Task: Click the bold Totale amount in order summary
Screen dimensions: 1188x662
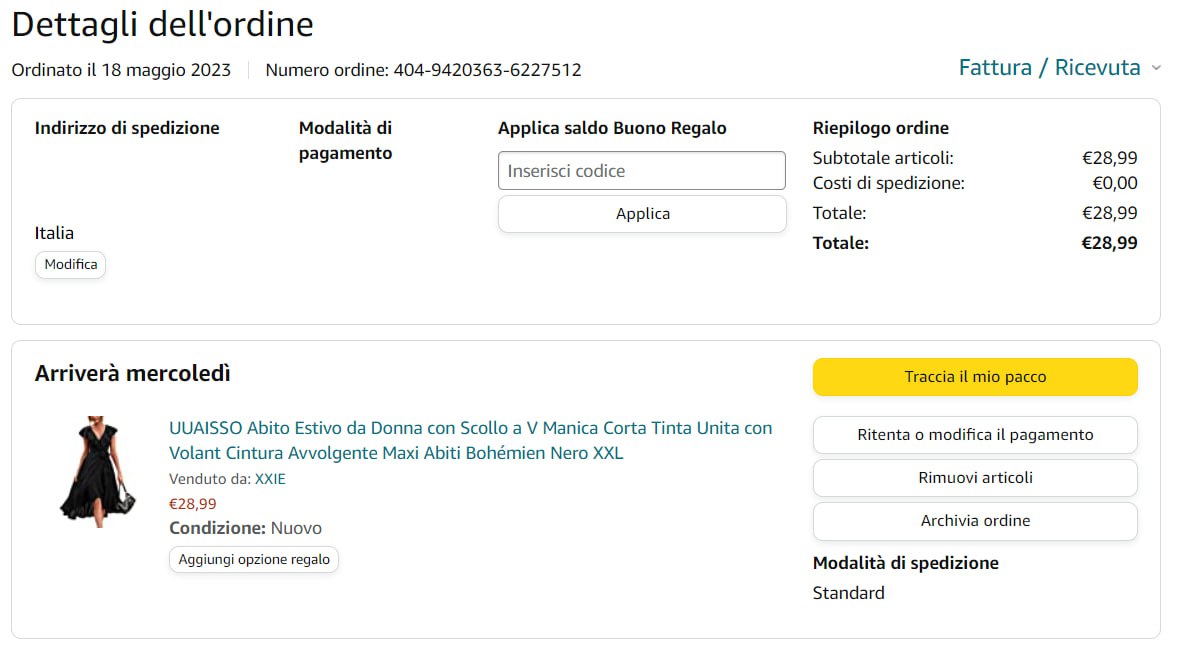Action: tap(1109, 243)
